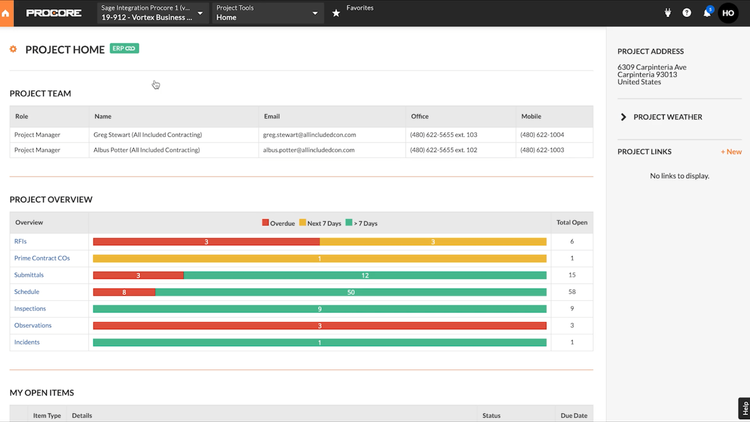Click the orange gear beside Project Home
This screenshot has height=422, width=750.
[x=13, y=49]
